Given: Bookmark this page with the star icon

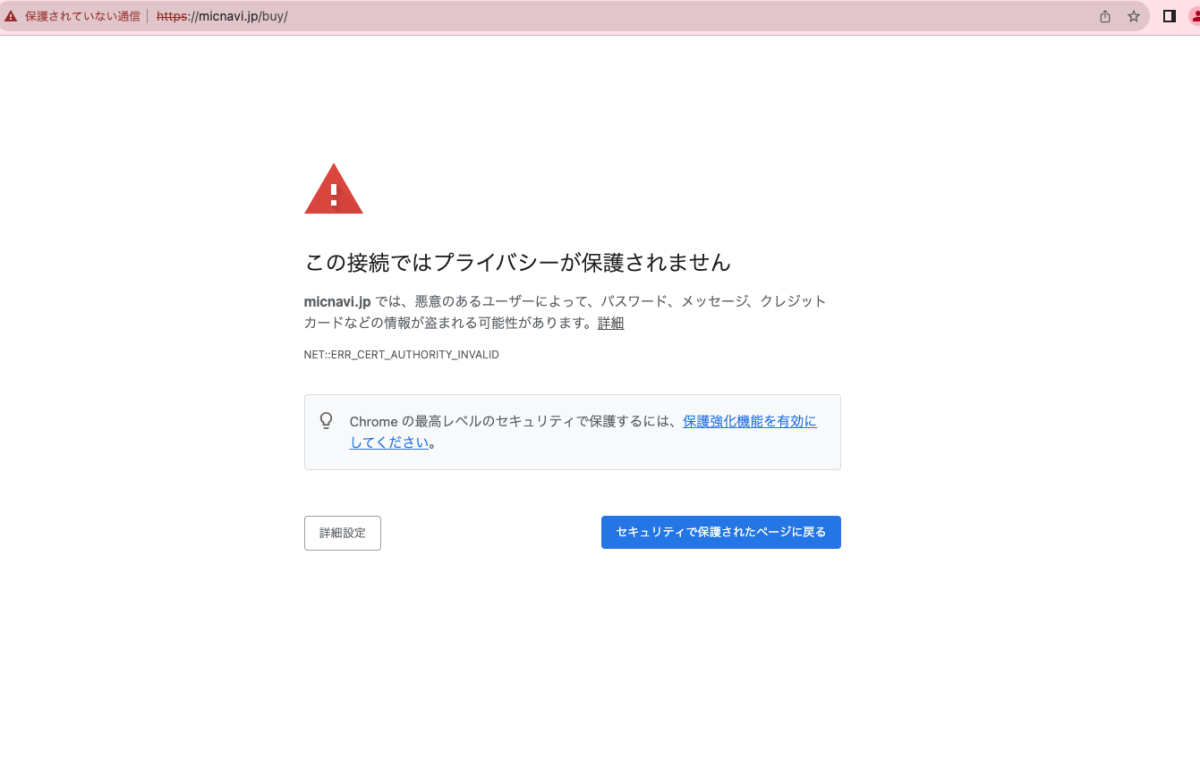Looking at the screenshot, I should (x=1133, y=17).
